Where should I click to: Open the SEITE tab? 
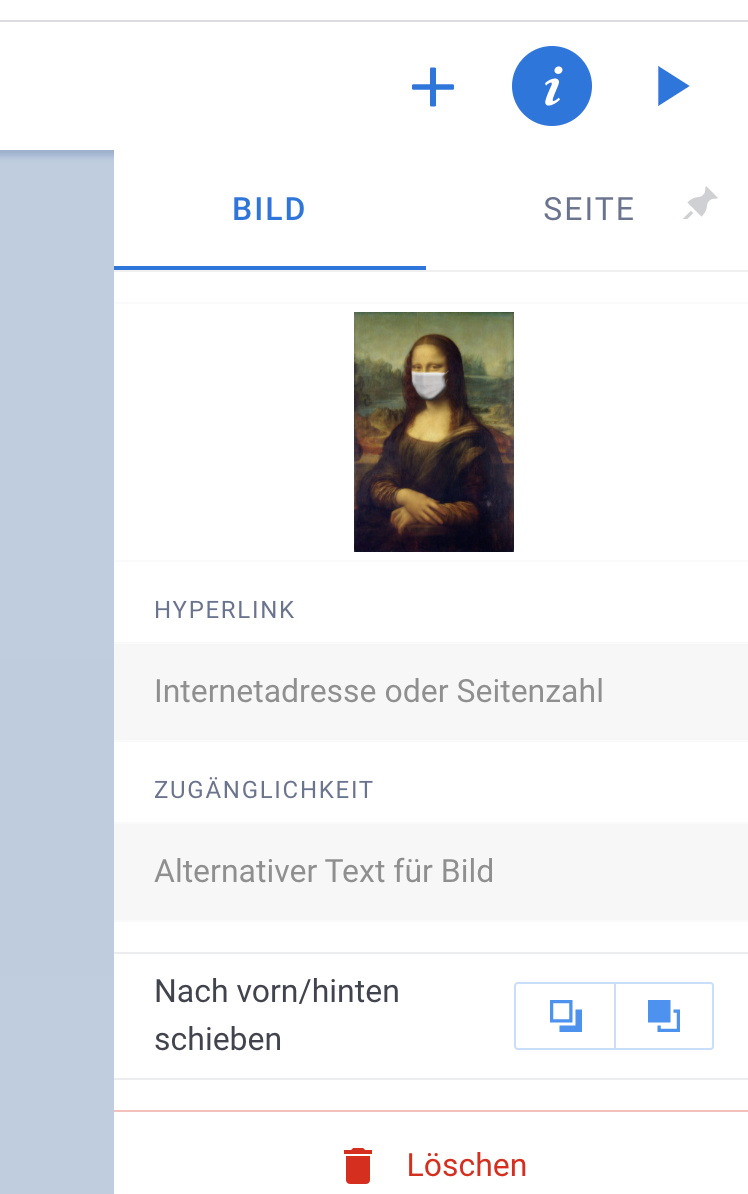pyautogui.click(x=589, y=209)
